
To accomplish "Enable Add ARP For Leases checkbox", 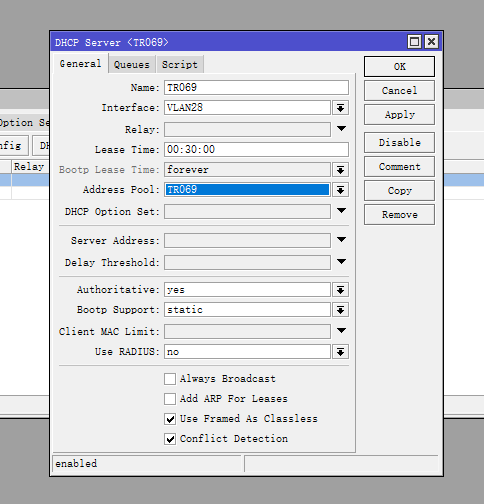I will coord(170,399).
